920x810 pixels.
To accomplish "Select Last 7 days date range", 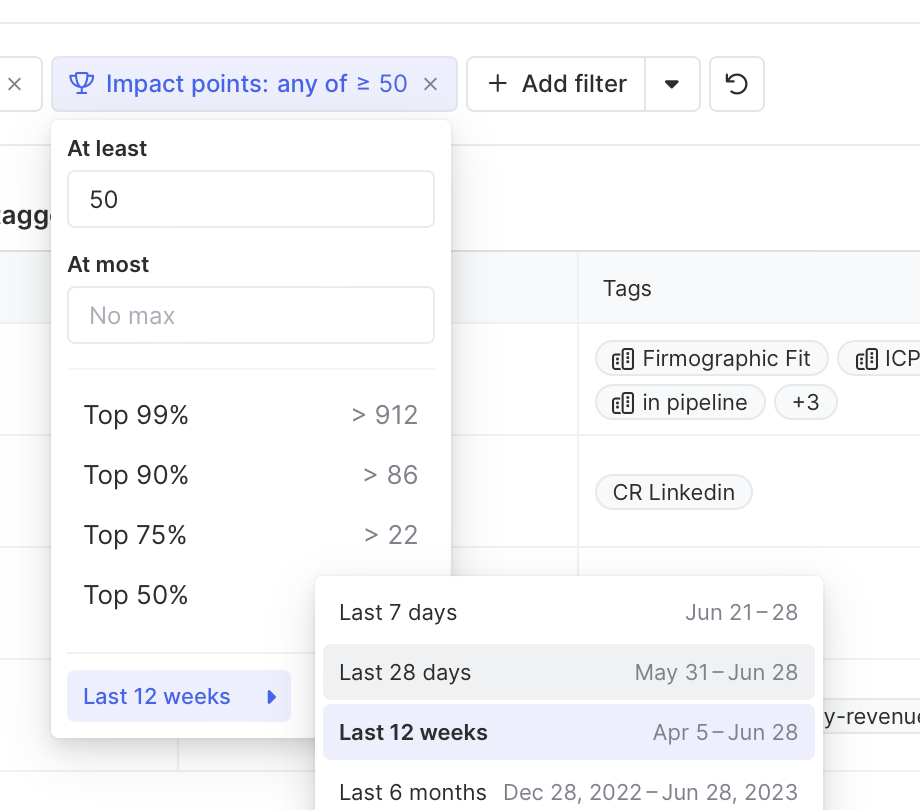I will [x=569, y=612].
